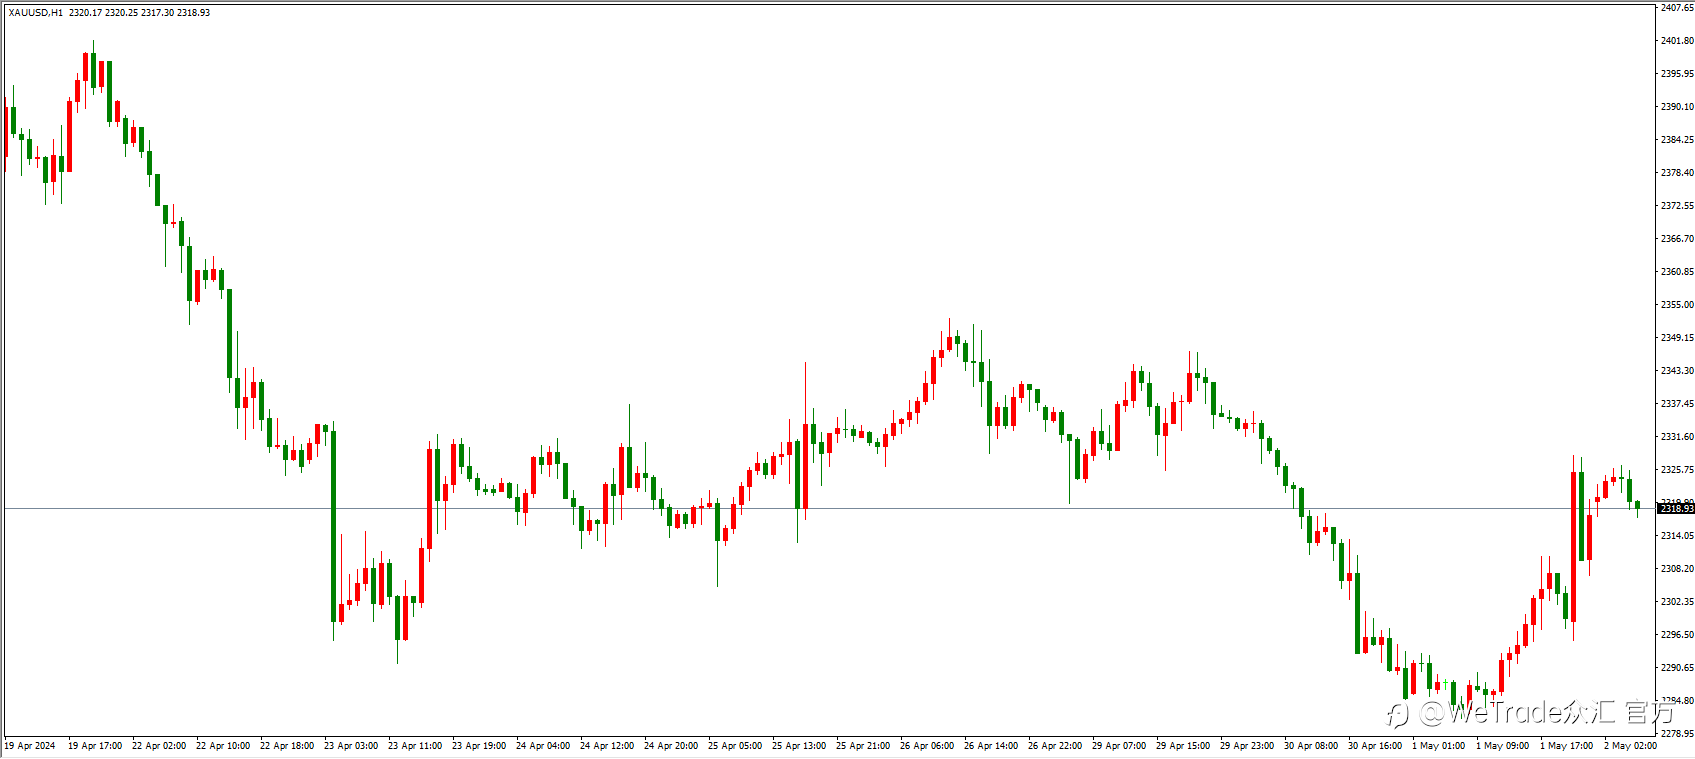Click the 2366.70 price label
The height and width of the screenshot is (759, 1695).
pyautogui.click(x=1677, y=239)
